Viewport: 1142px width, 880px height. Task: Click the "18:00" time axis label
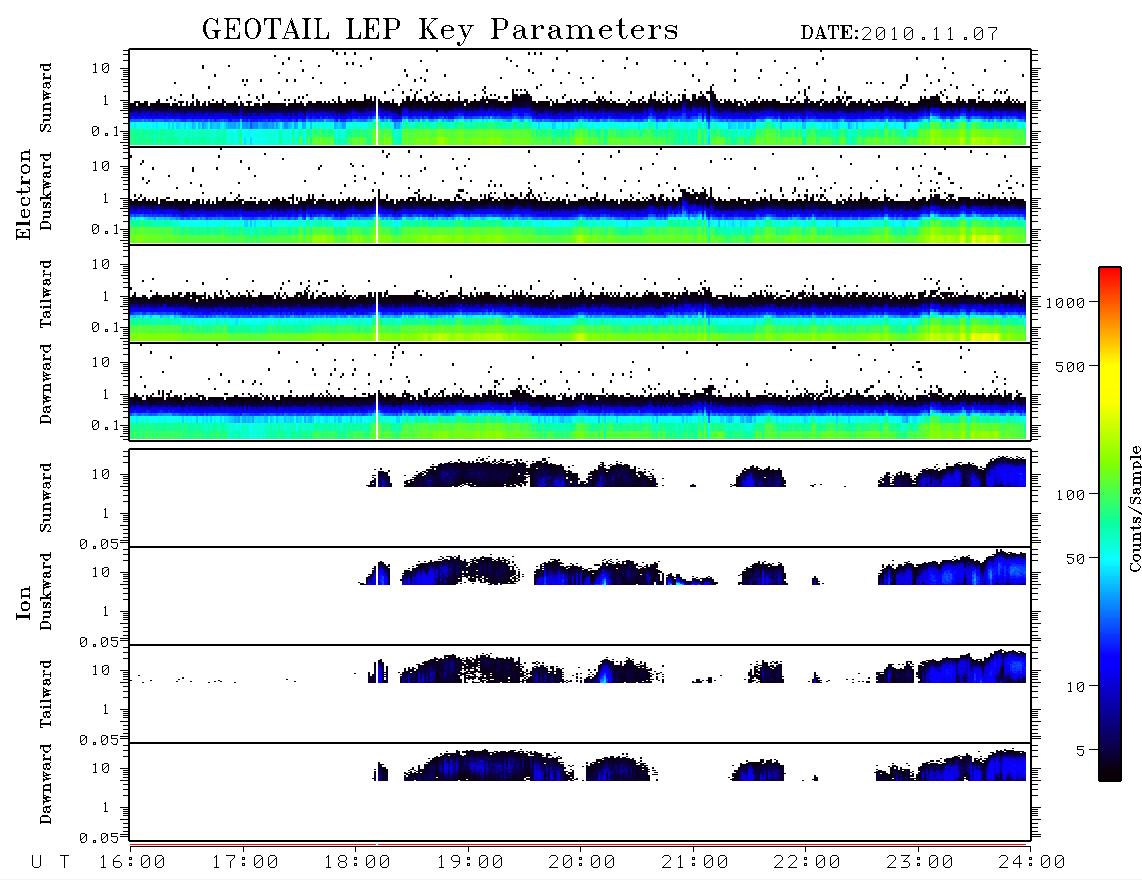click(357, 863)
